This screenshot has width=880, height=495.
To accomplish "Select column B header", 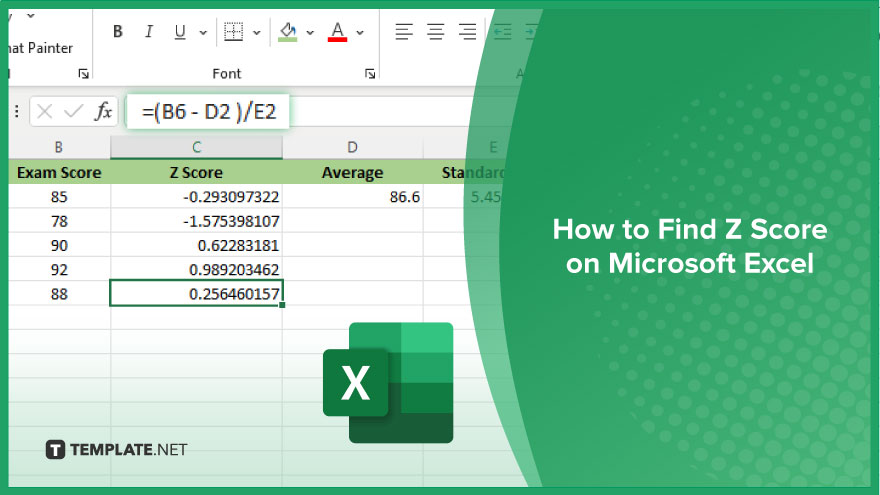I will click(59, 148).
